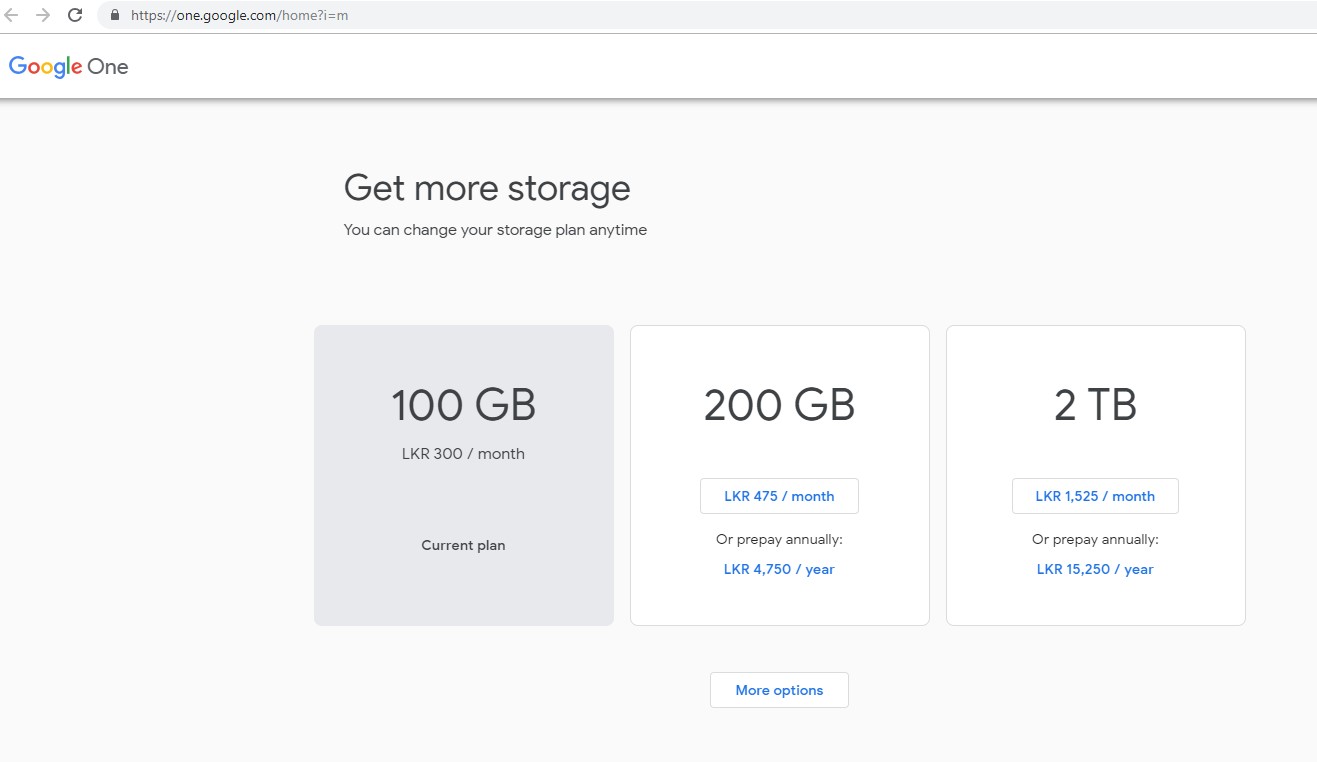
Task: Click the Get more storage heading
Action: tap(487, 188)
